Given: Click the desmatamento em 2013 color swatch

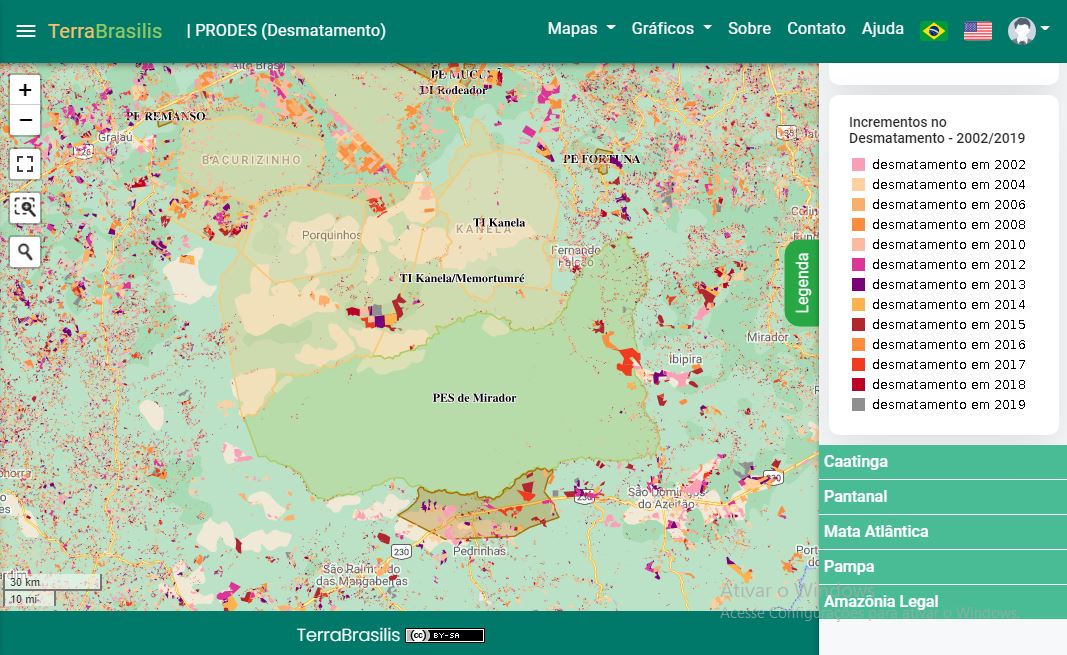Looking at the screenshot, I should [858, 285].
